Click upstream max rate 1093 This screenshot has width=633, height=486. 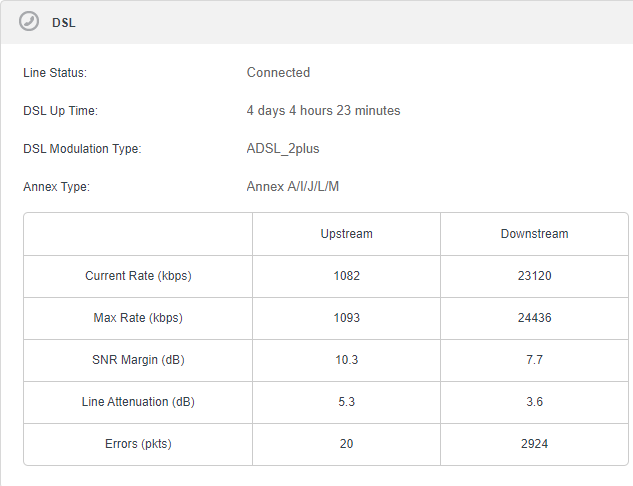346,318
